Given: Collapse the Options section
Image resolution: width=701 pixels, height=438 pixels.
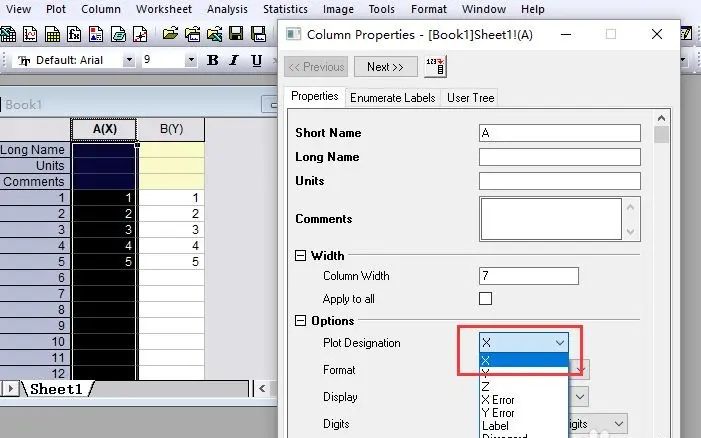Looking at the screenshot, I should point(300,321).
